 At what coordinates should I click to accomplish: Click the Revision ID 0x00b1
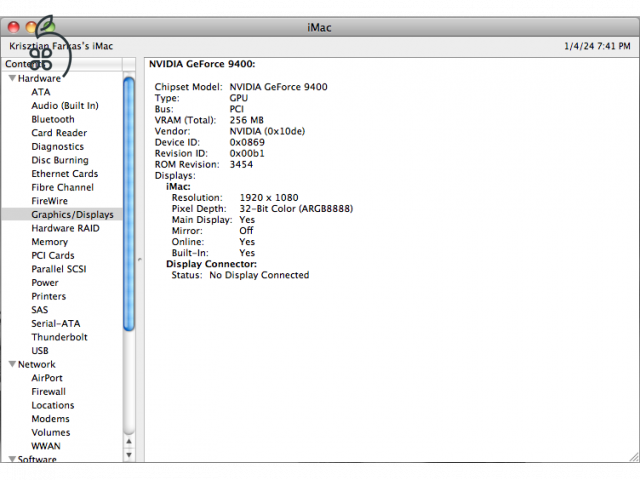[x=247, y=153]
